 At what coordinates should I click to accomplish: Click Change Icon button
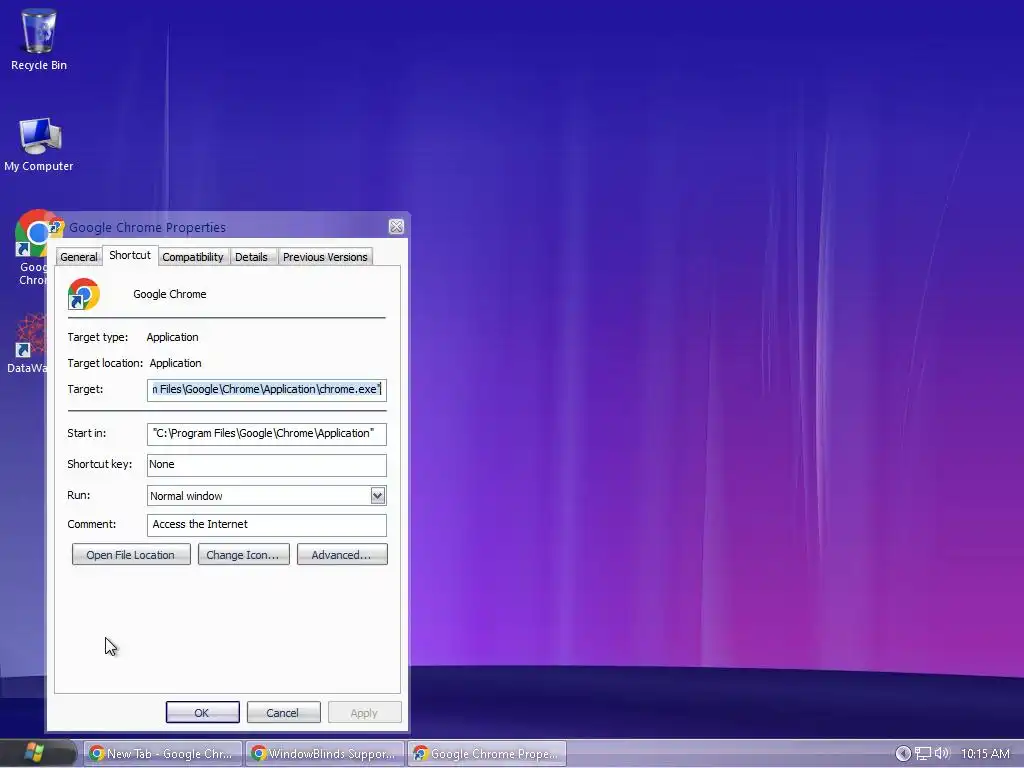[x=244, y=554]
